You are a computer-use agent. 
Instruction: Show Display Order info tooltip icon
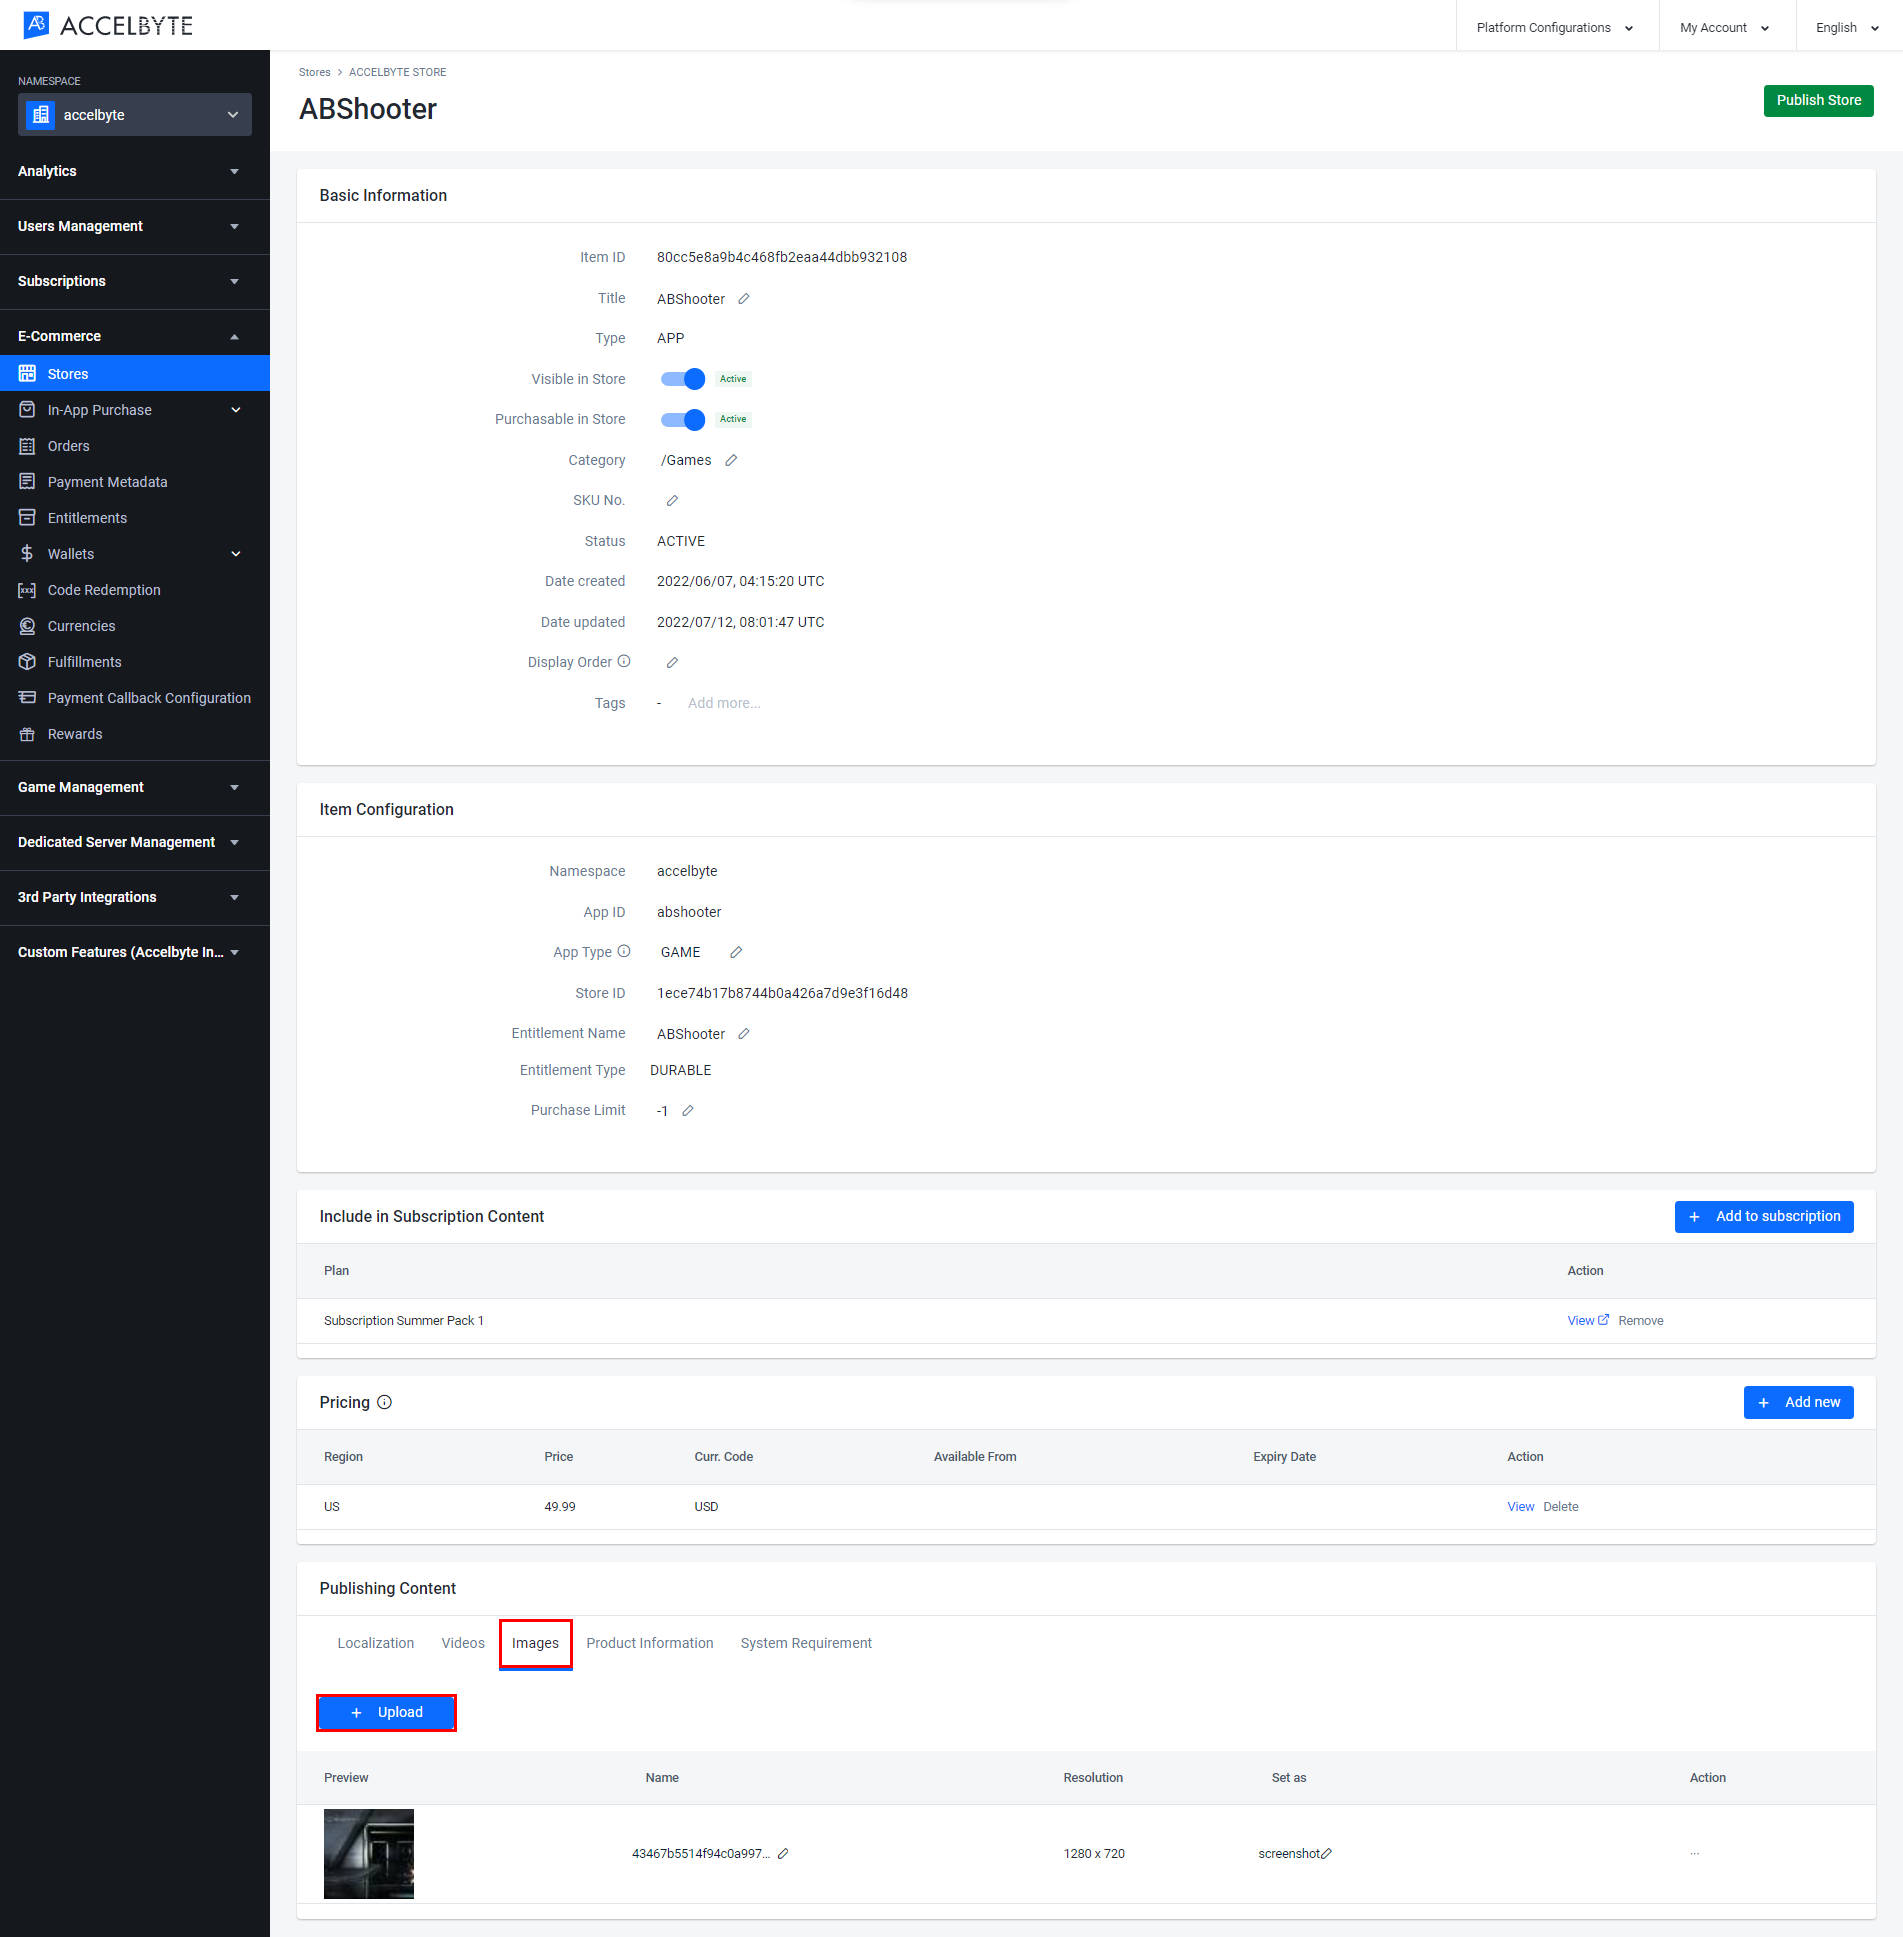coord(624,661)
